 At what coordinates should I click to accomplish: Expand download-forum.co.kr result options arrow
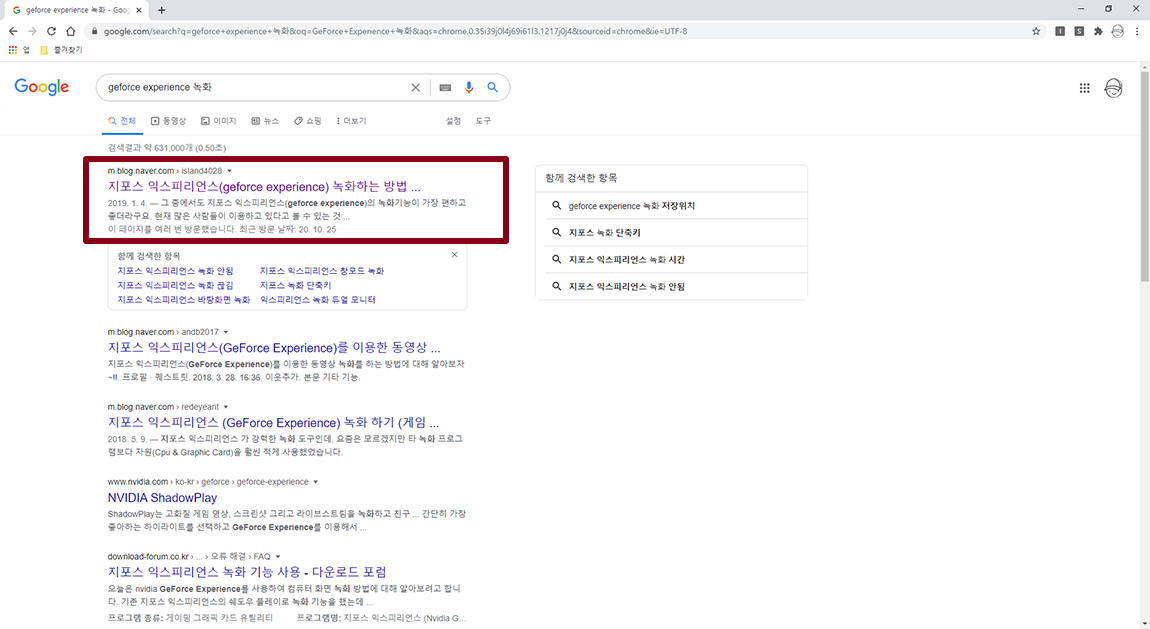(278, 556)
